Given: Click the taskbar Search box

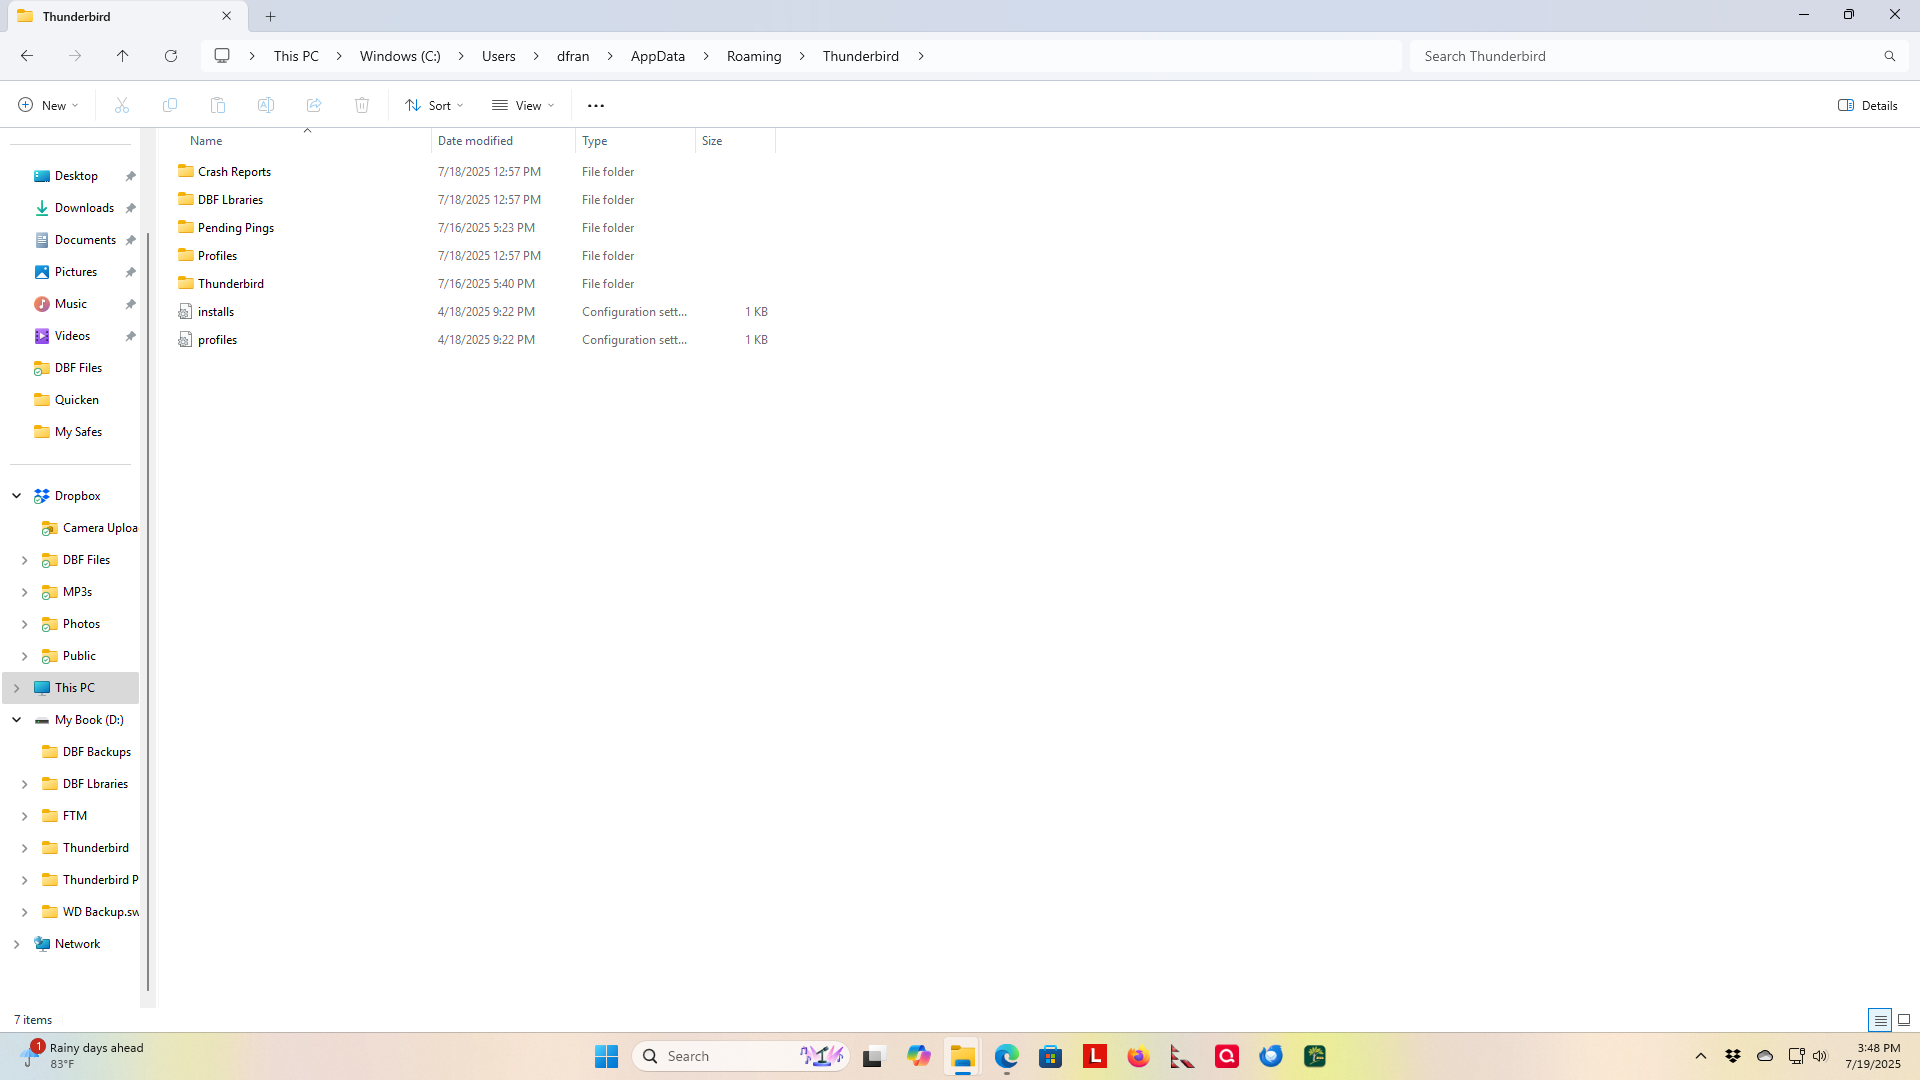Looking at the screenshot, I should point(741,1056).
